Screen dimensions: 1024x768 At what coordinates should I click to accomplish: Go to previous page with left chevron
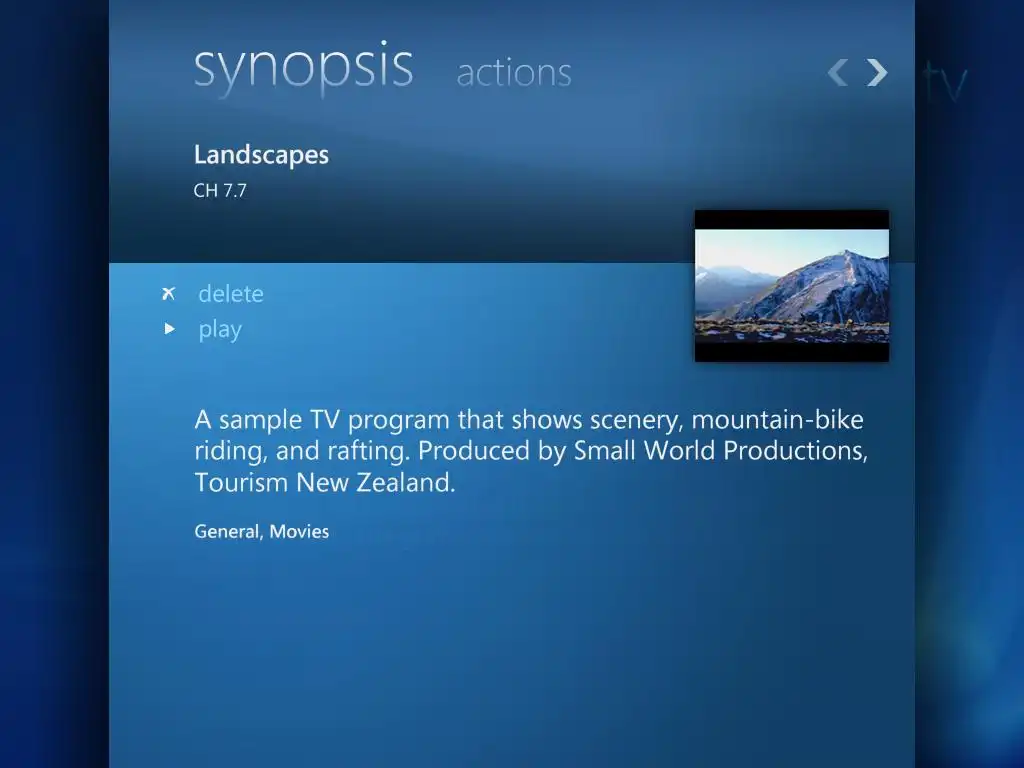(x=838, y=72)
